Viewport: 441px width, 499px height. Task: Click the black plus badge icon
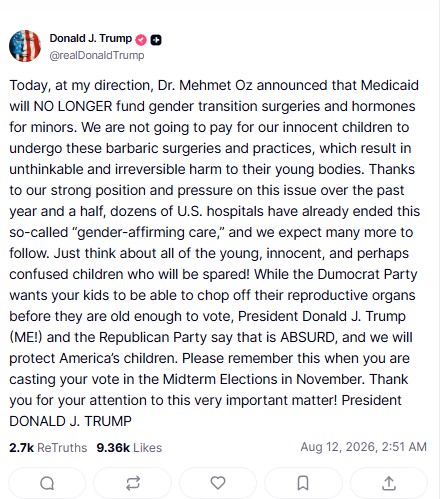[156, 40]
